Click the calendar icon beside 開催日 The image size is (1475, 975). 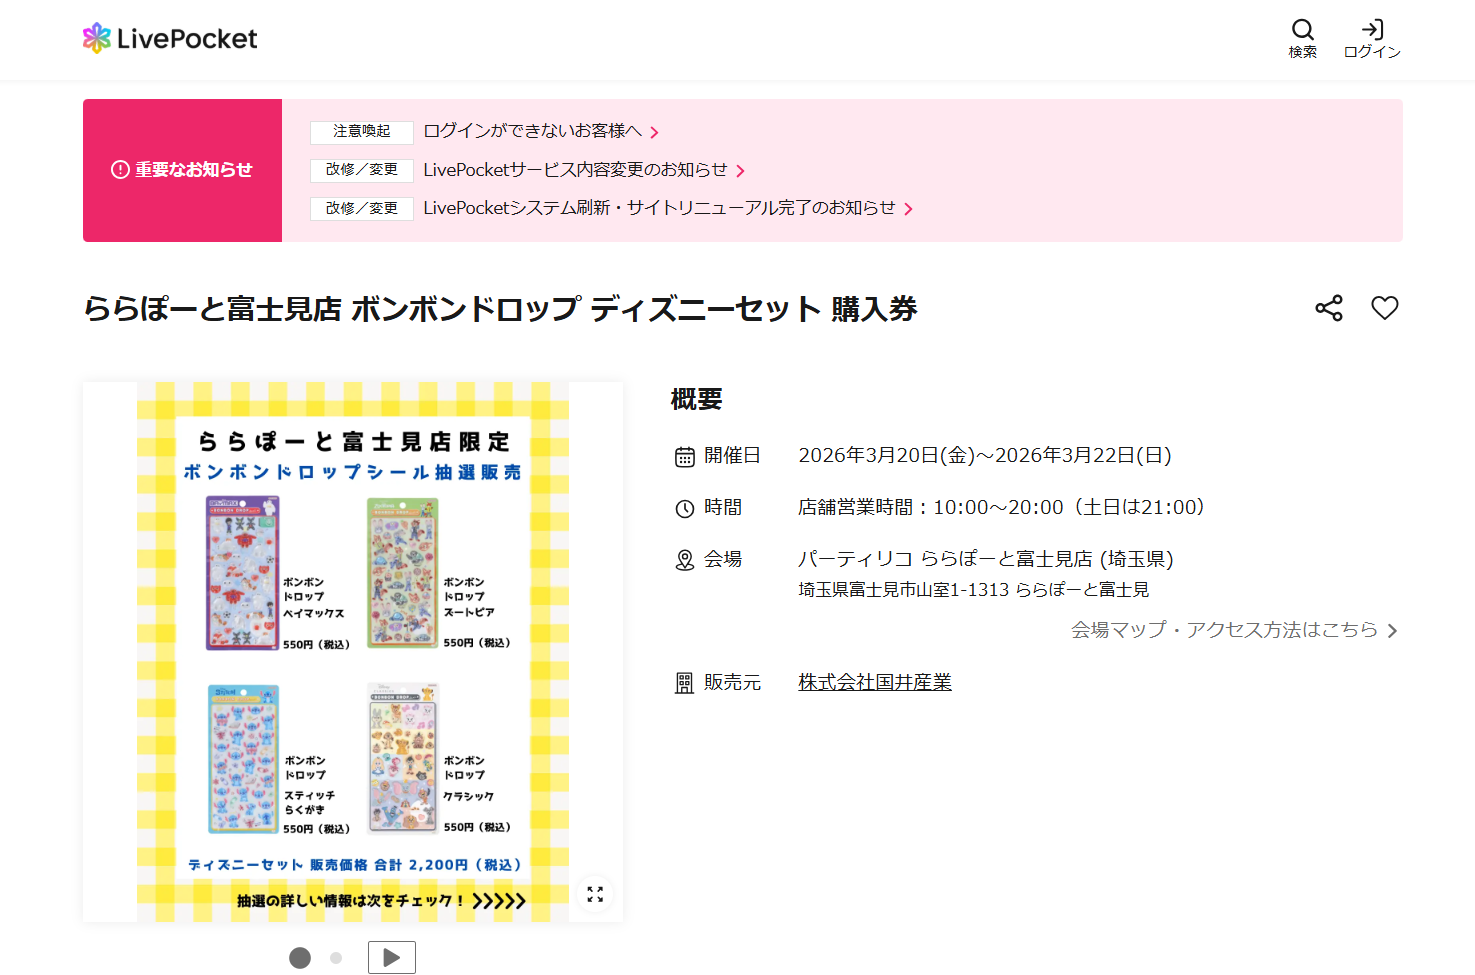(x=684, y=455)
